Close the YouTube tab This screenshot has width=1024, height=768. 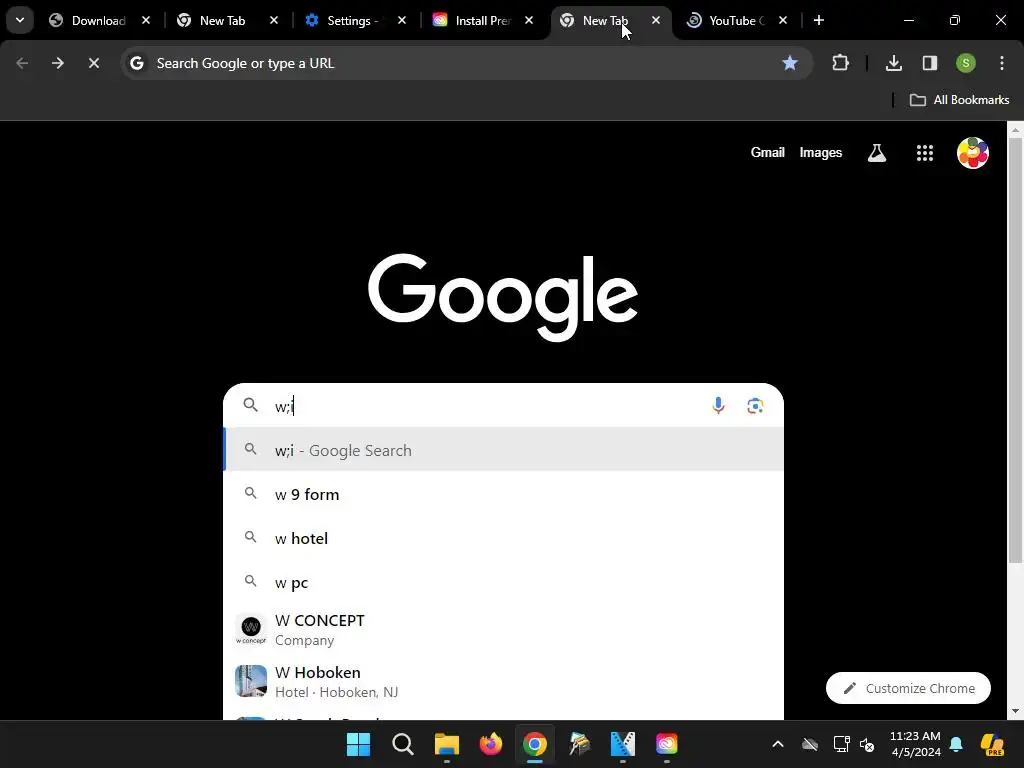(x=783, y=20)
